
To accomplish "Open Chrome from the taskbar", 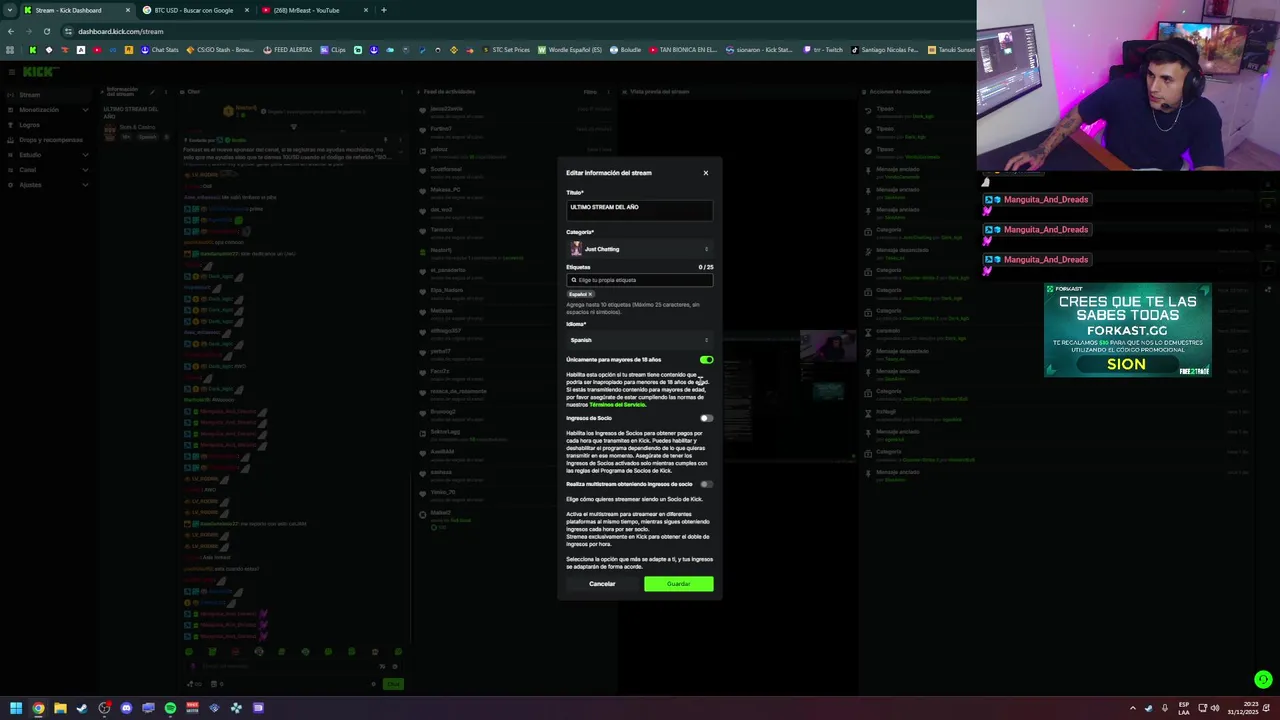I will [x=38, y=708].
